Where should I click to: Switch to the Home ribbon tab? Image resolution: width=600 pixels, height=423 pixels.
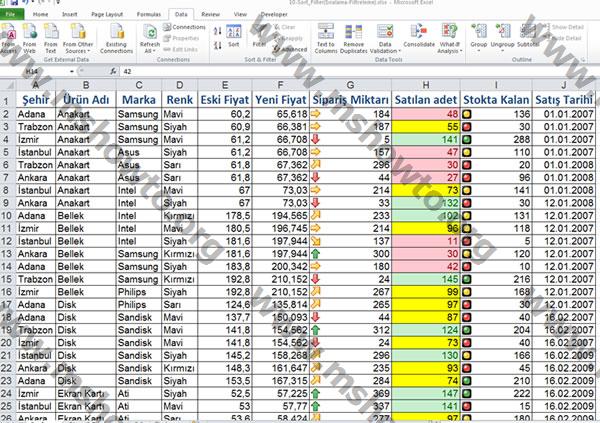(x=41, y=14)
